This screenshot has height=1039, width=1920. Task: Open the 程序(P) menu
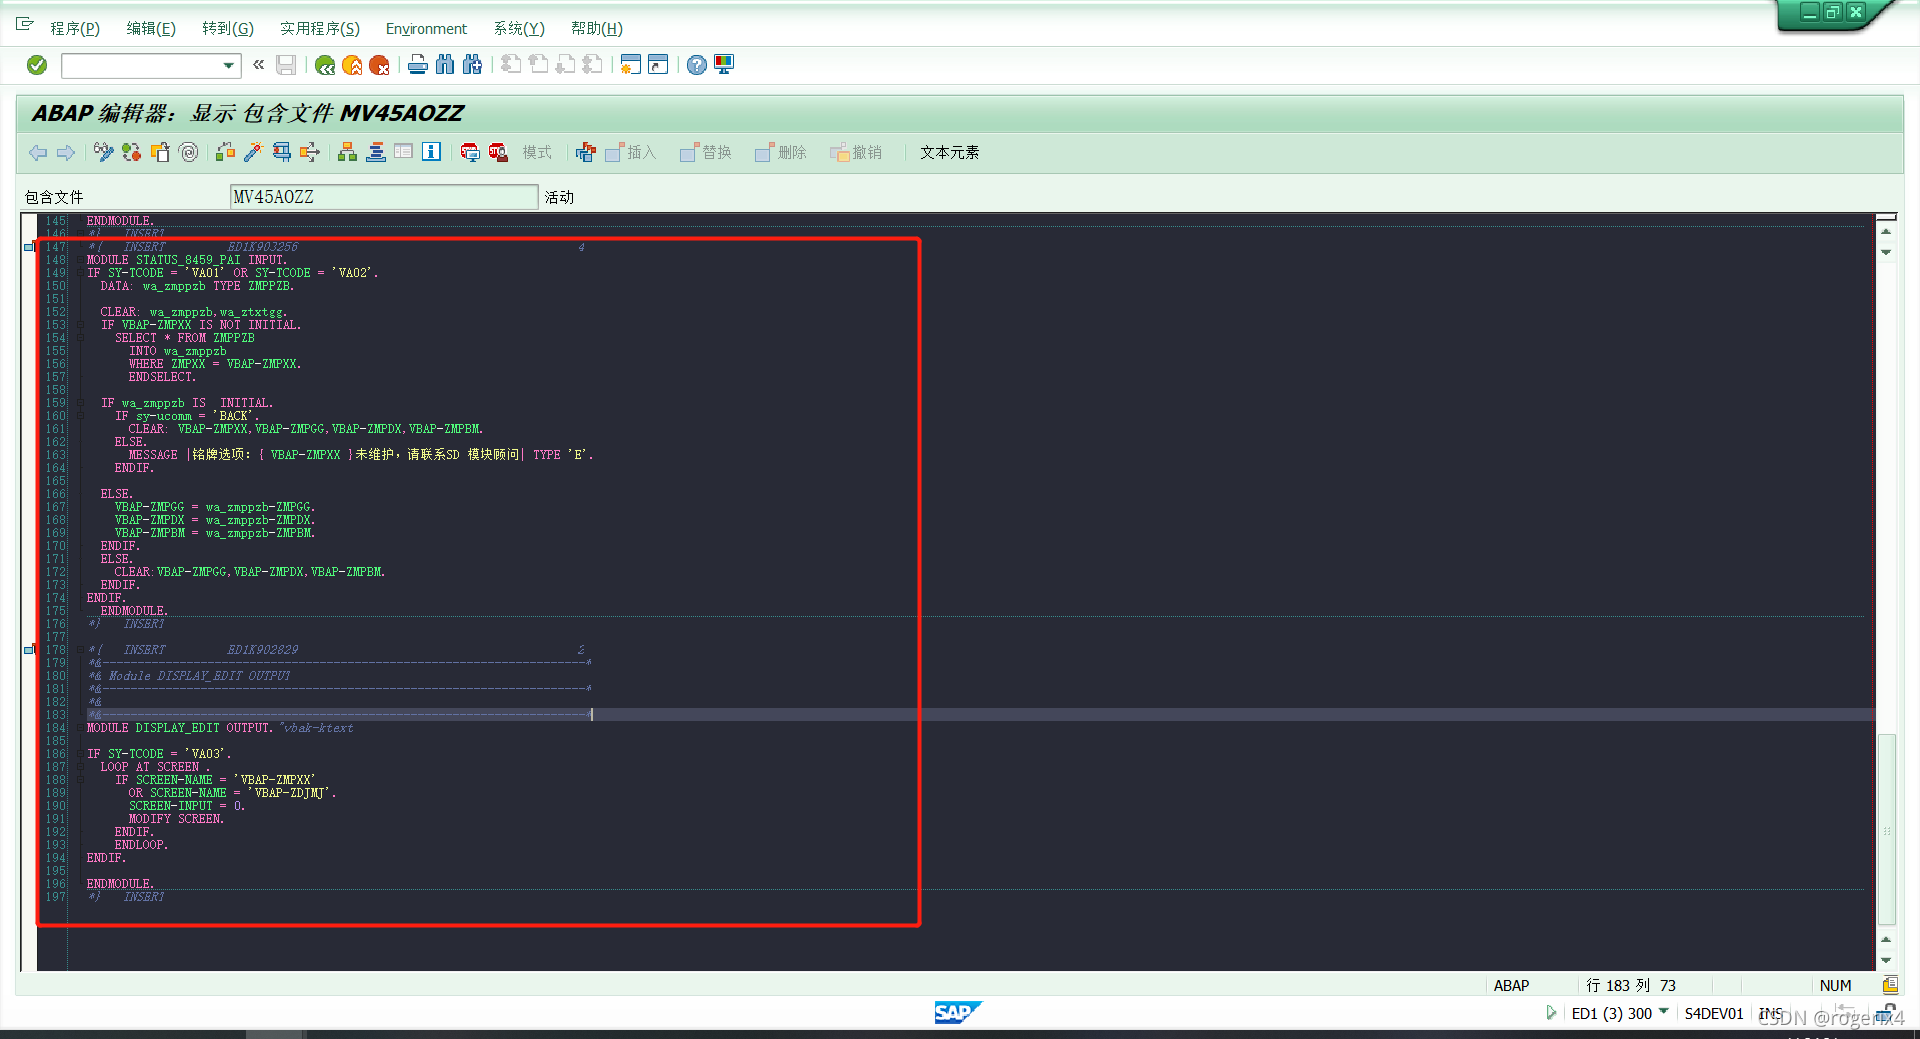point(75,28)
